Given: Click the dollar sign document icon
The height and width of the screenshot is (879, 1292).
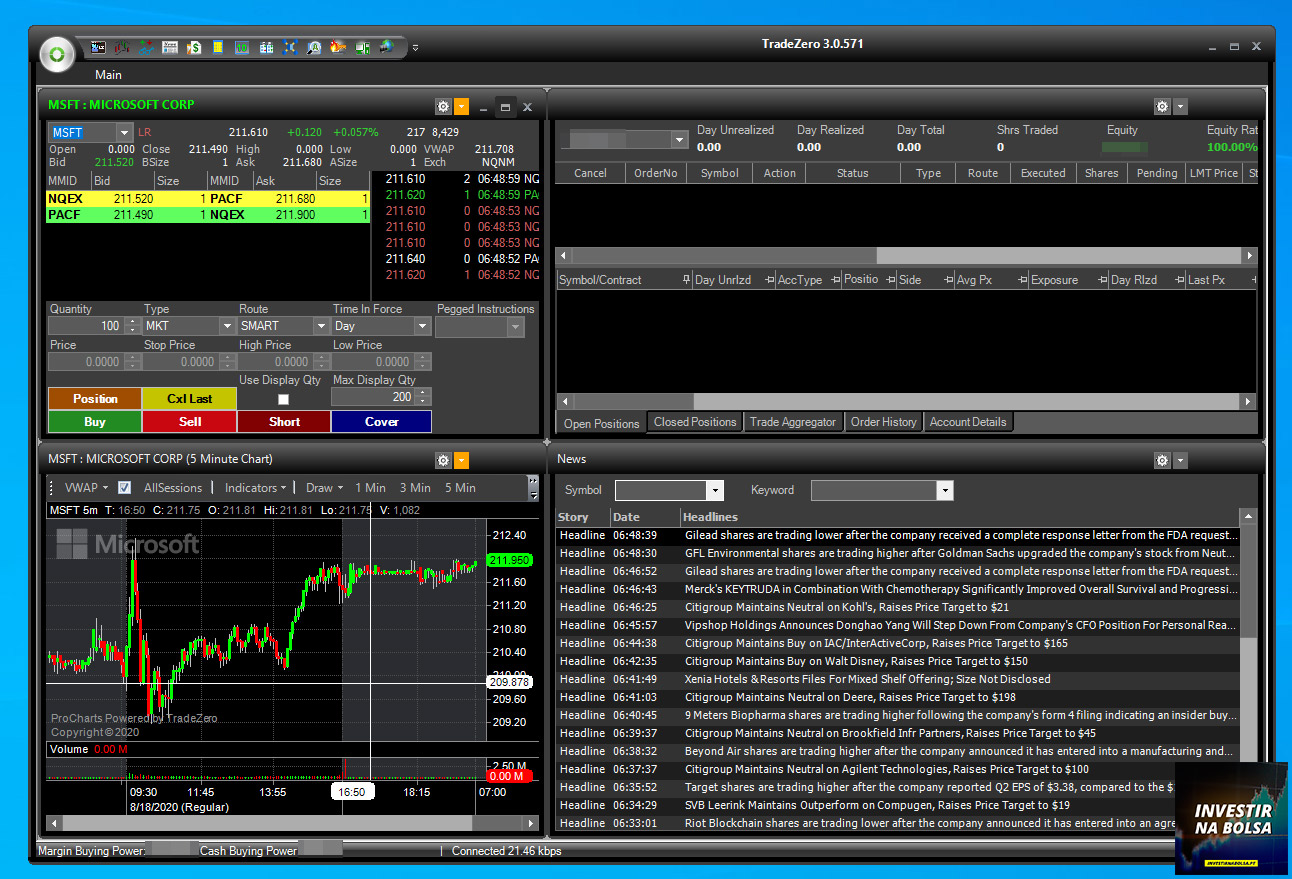Looking at the screenshot, I should click(194, 47).
